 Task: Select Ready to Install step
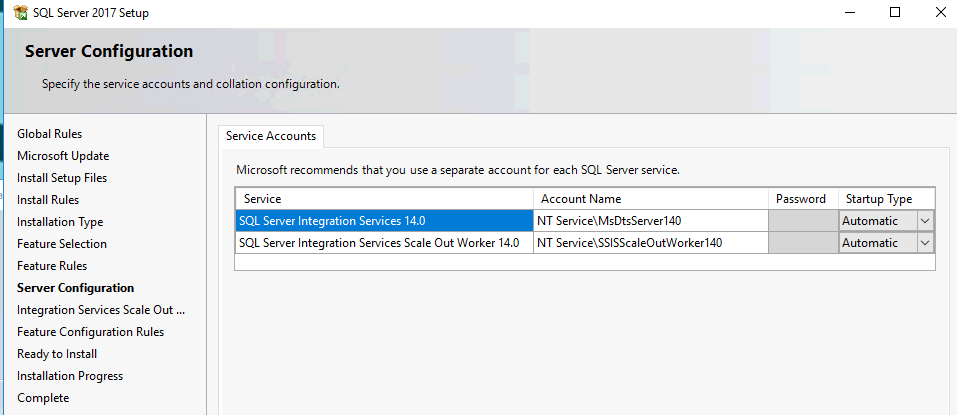coord(57,353)
